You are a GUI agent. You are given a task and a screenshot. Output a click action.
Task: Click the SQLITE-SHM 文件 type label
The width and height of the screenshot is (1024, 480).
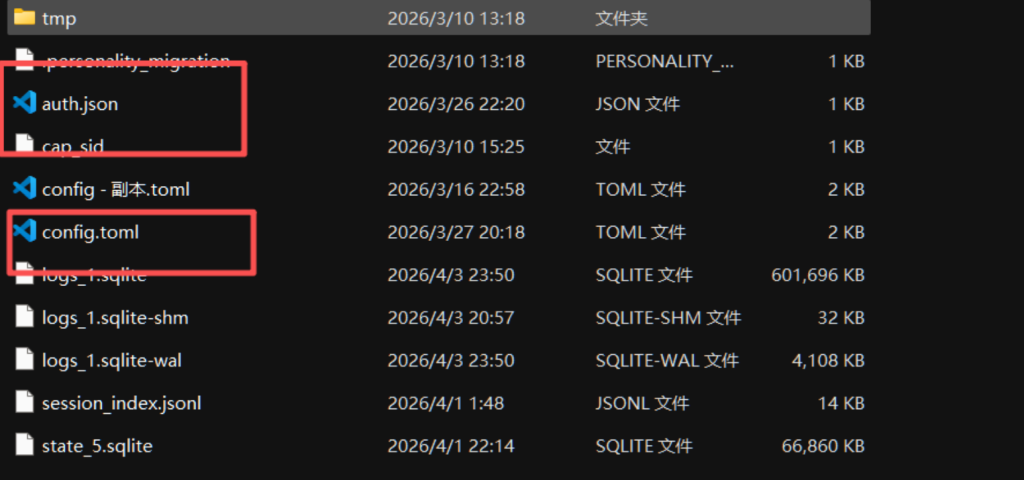point(668,318)
